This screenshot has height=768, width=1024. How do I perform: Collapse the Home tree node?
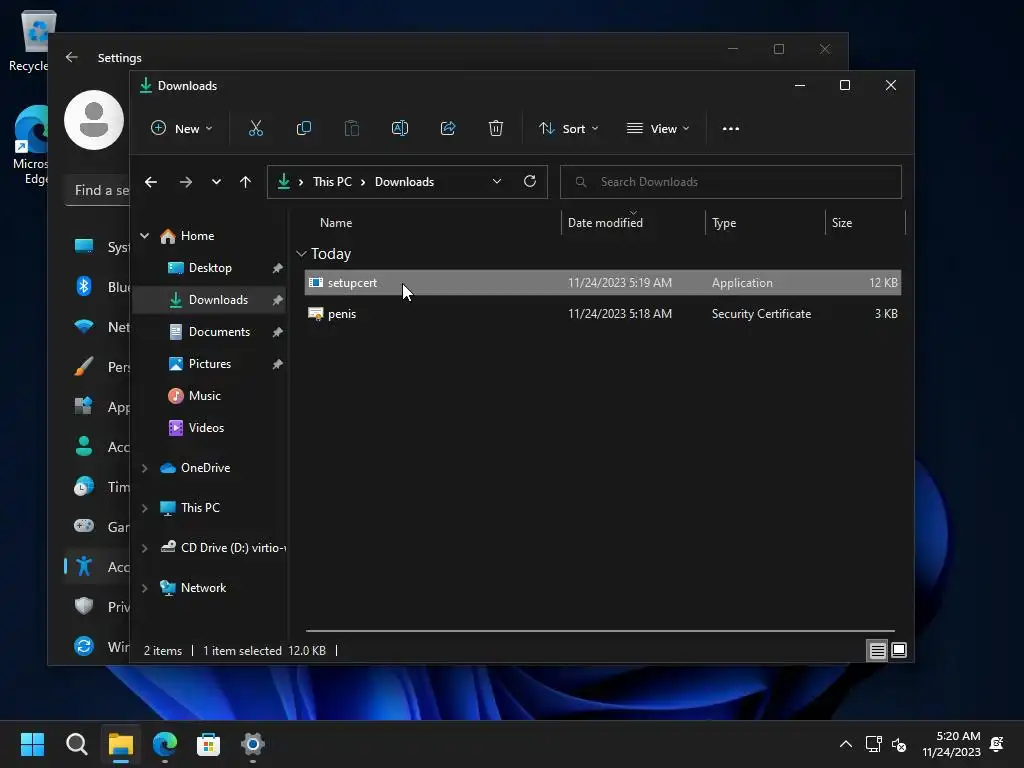pyautogui.click(x=144, y=236)
